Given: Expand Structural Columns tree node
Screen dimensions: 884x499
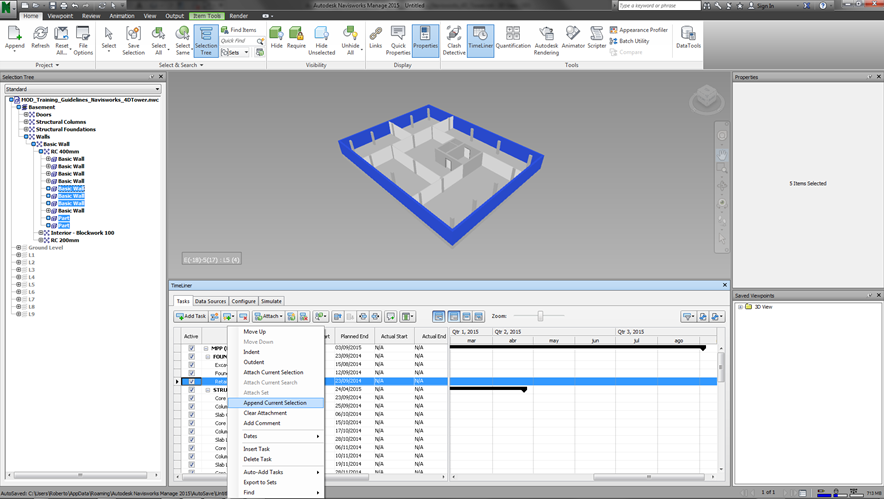Looking at the screenshot, I should click(26, 122).
